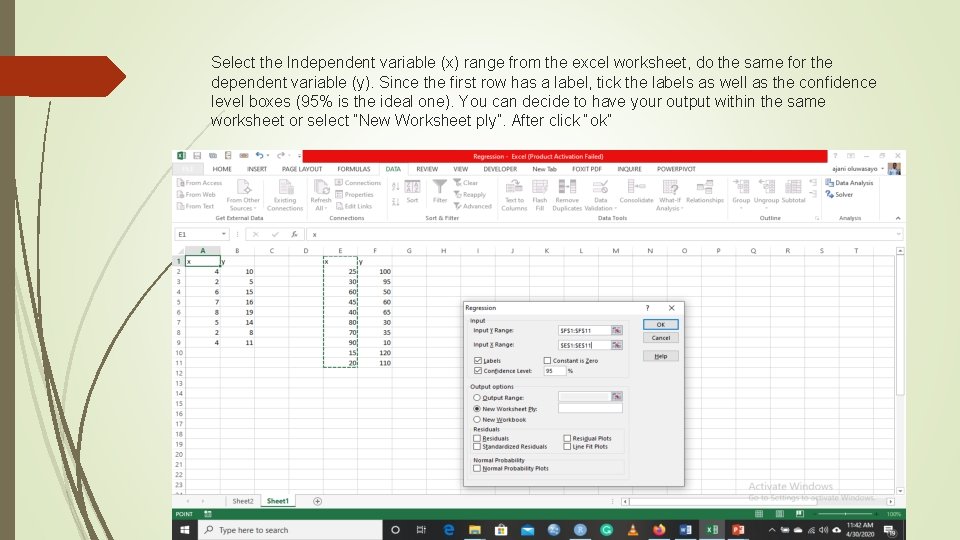Select Output Range radio option
The image size is (960, 540).
click(x=476, y=397)
